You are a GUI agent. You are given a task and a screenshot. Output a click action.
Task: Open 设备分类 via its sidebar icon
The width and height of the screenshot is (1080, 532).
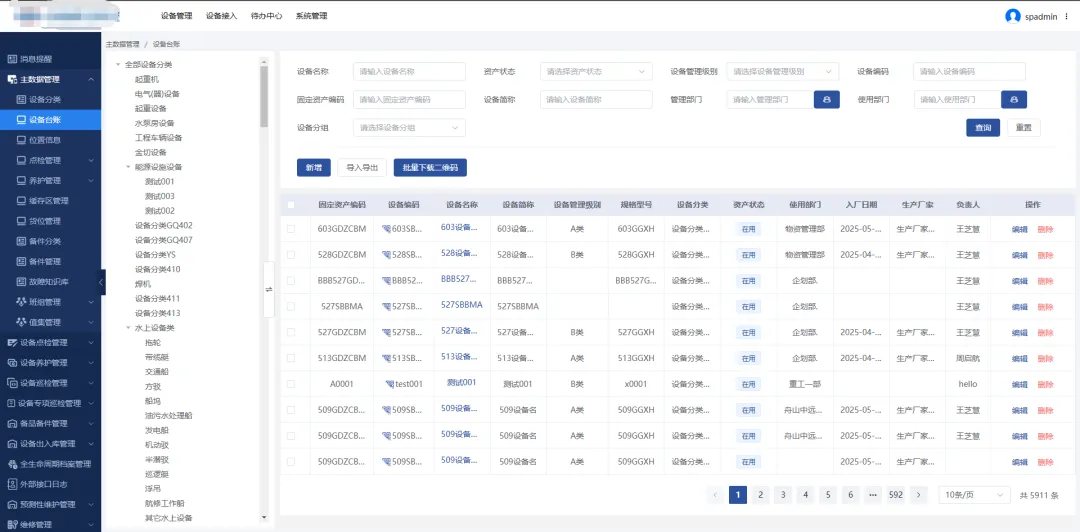click(x=21, y=99)
